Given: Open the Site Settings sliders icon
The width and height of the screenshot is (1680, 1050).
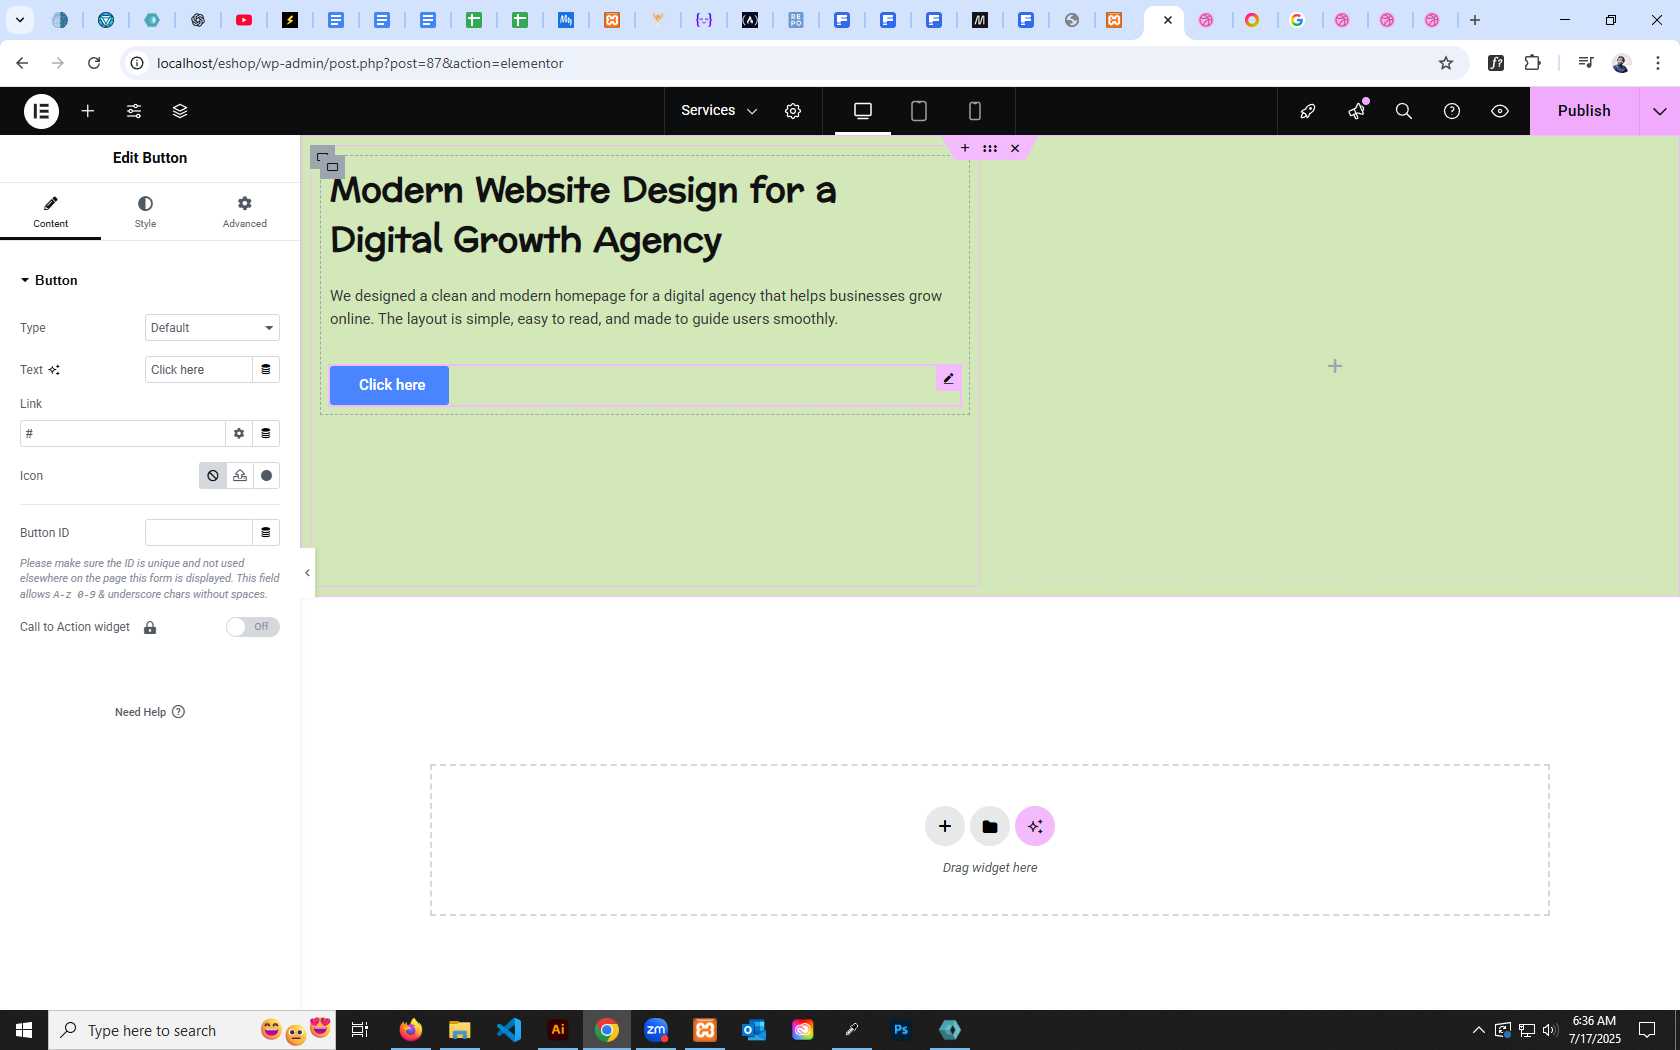Looking at the screenshot, I should 134,111.
